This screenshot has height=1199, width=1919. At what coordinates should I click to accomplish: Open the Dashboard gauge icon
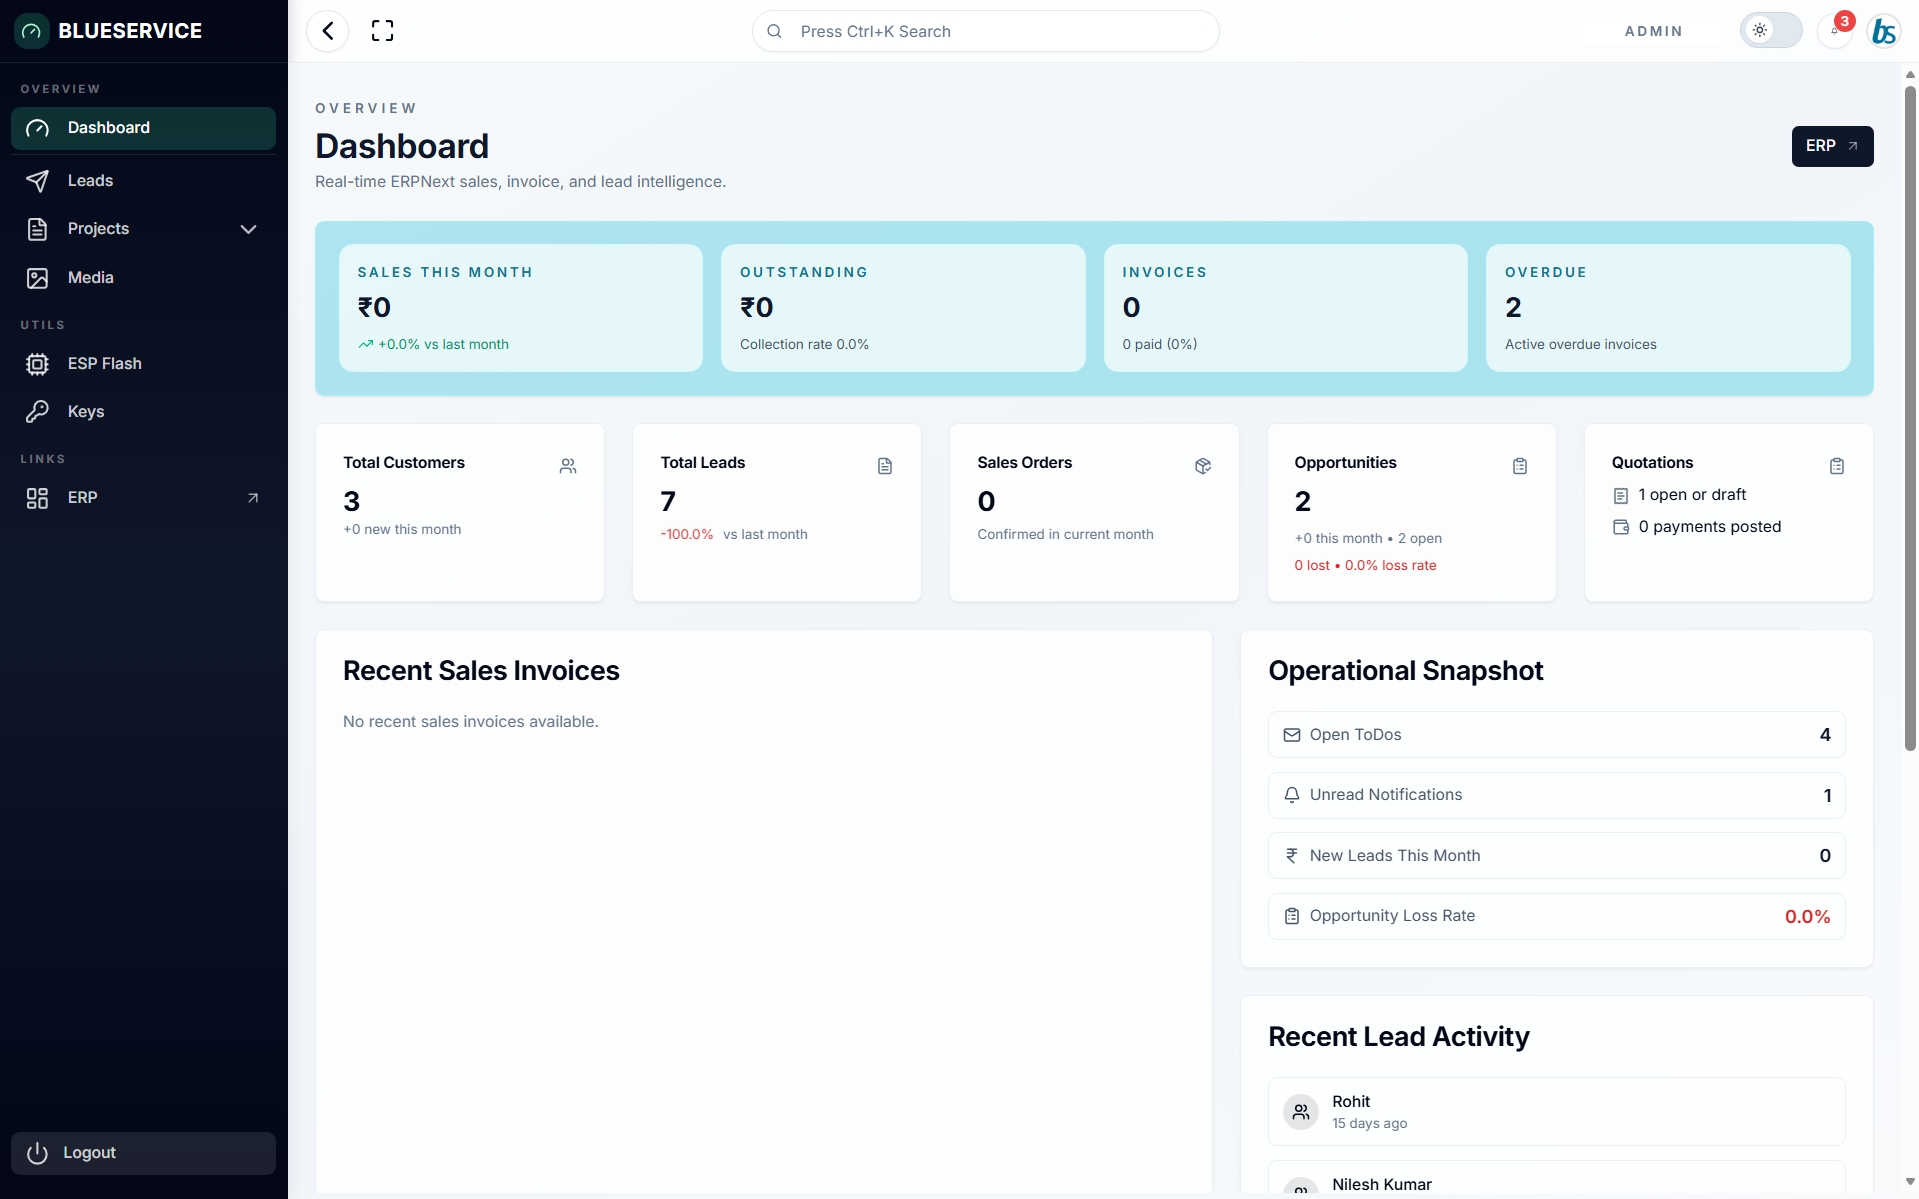point(37,128)
